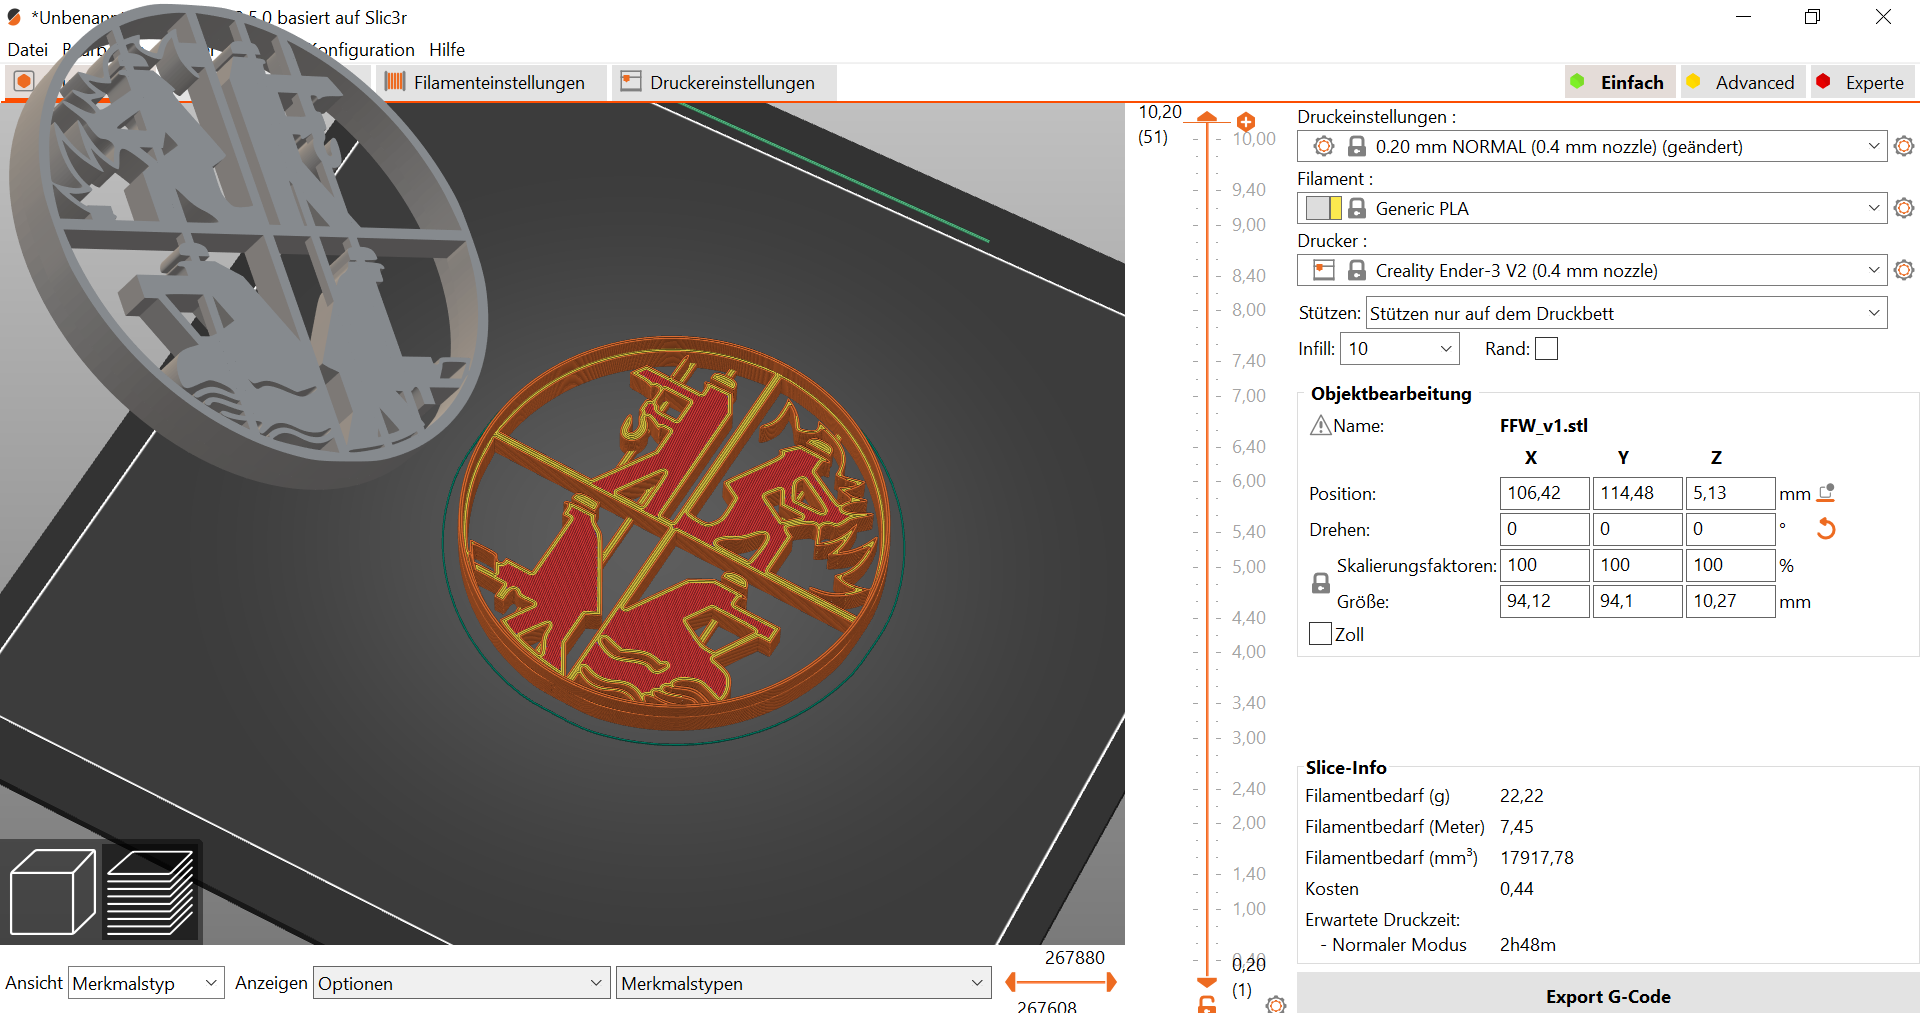Click the Position Y field

tap(1637, 493)
